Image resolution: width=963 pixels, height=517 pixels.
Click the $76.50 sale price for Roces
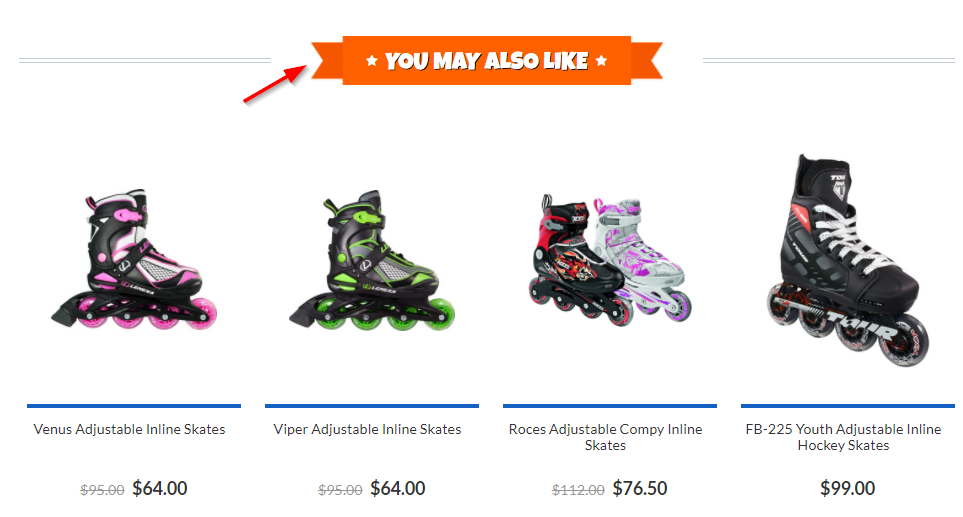pos(640,488)
